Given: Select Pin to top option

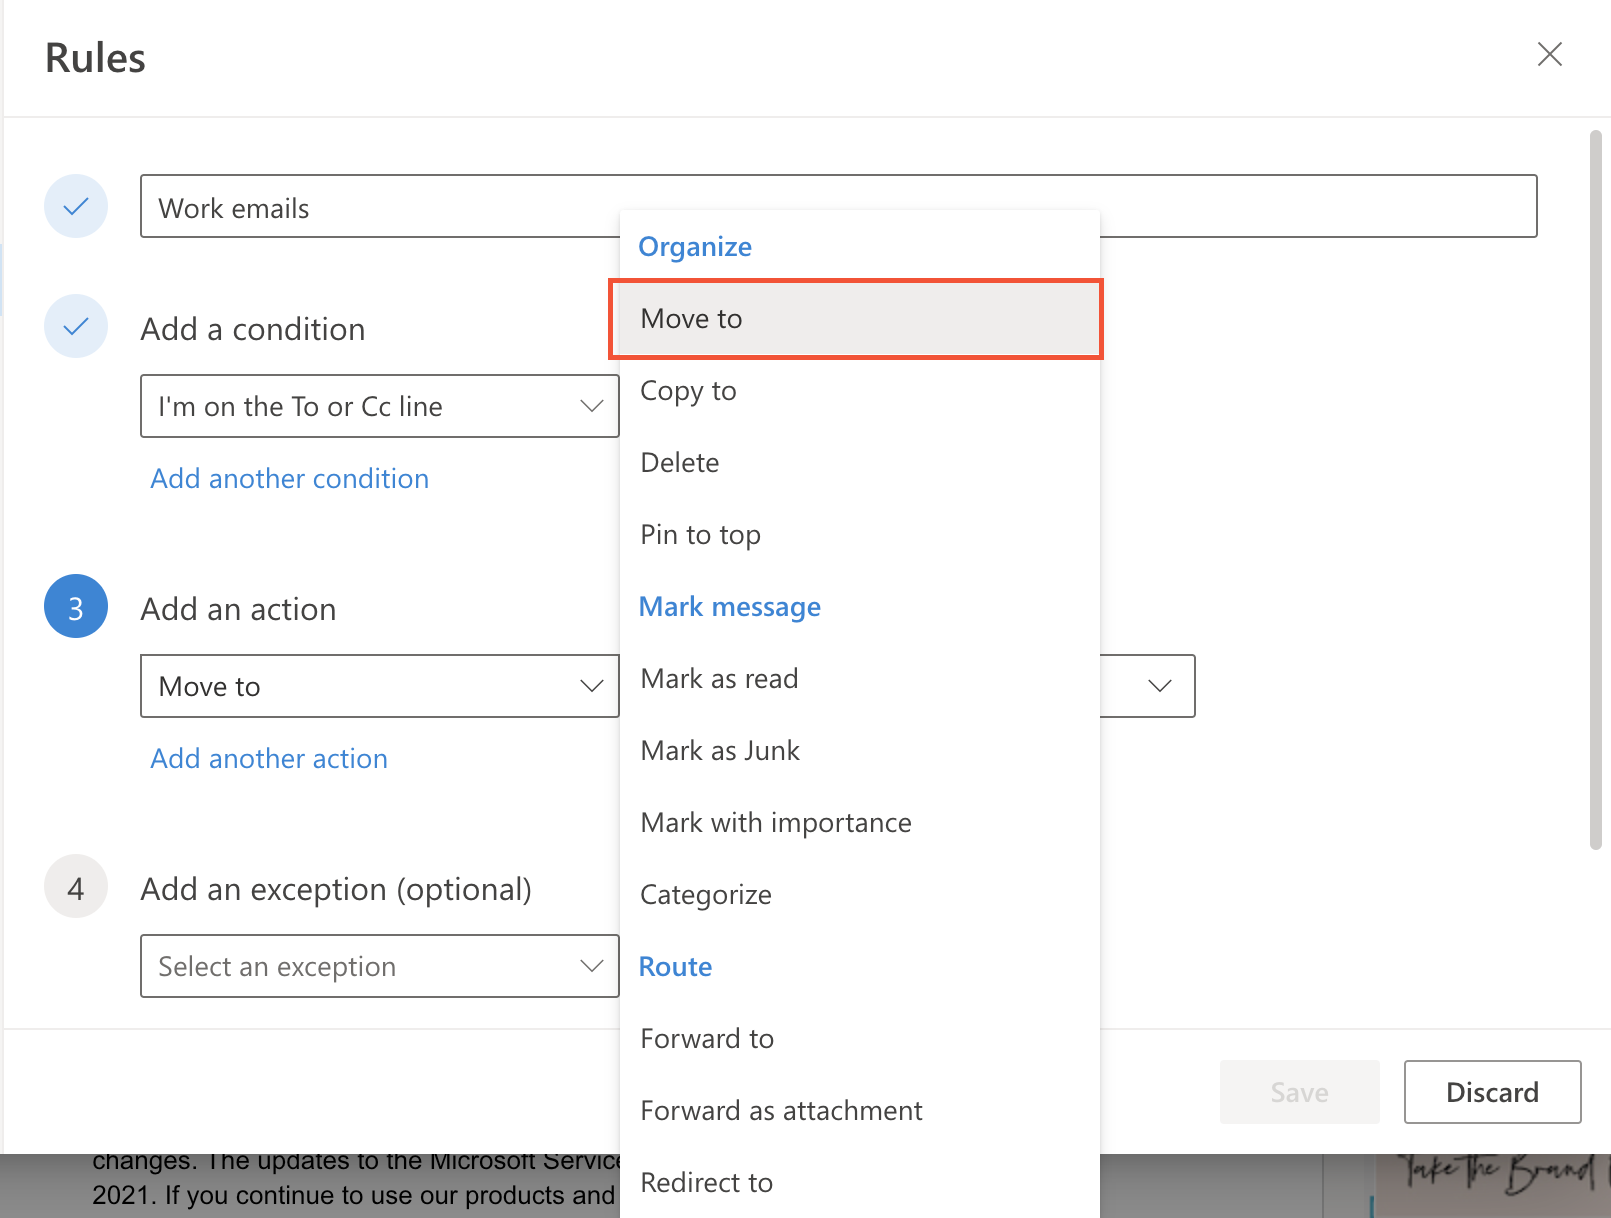Looking at the screenshot, I should pyautogui.click(x=700, y=534).
